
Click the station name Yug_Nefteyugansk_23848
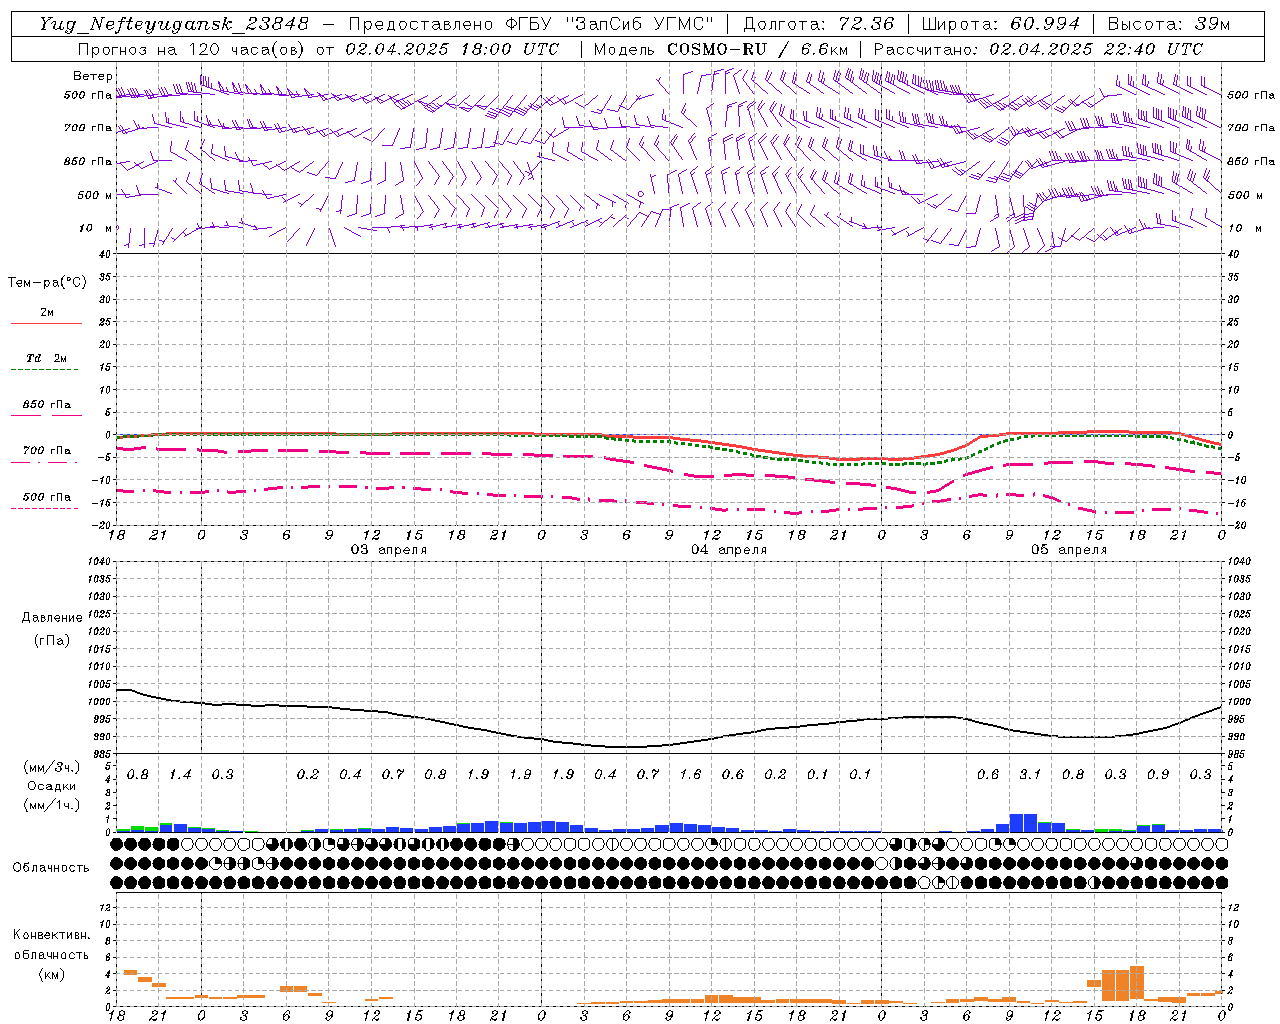point(173,24)
